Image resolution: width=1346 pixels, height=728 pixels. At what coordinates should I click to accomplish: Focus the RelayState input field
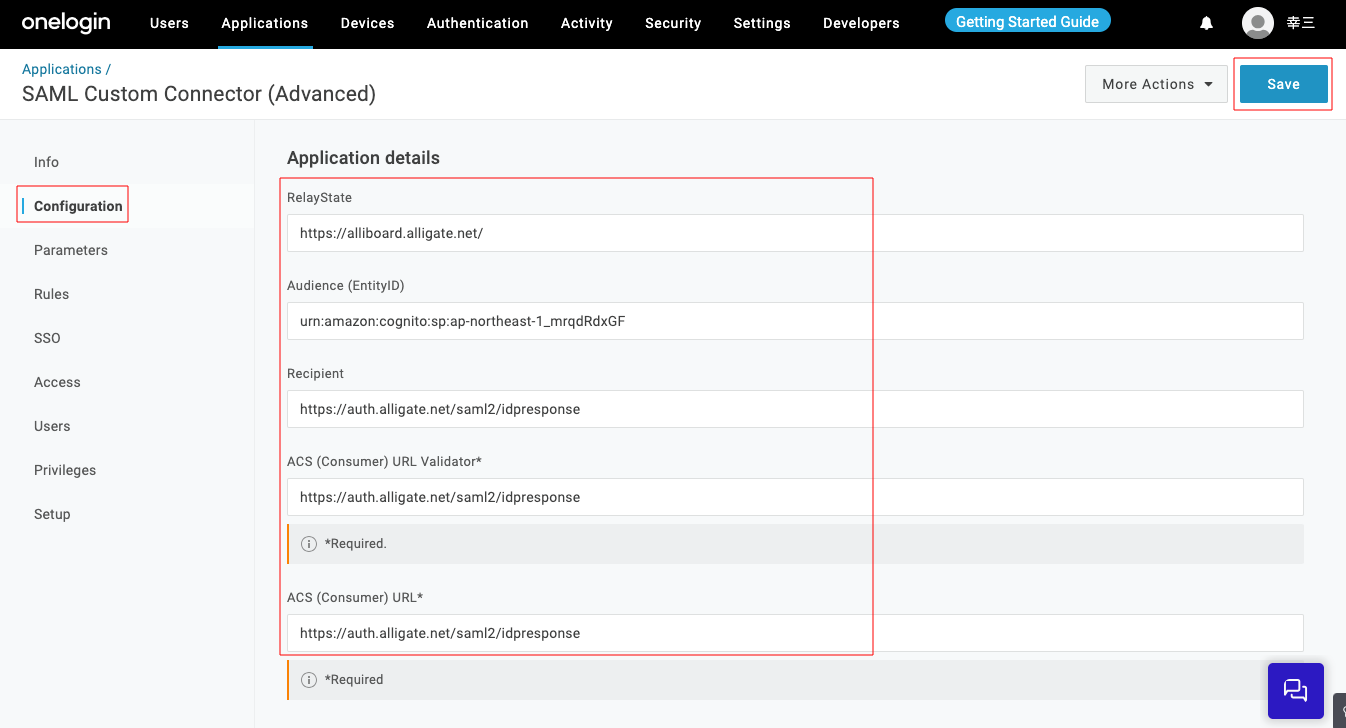[795, 233]
